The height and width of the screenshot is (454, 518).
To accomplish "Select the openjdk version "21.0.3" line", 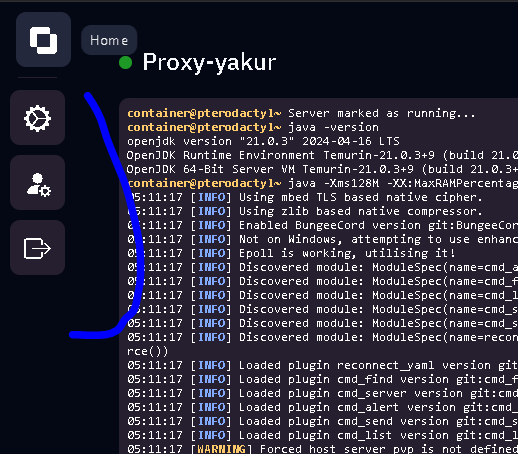I will pos(263,141).
